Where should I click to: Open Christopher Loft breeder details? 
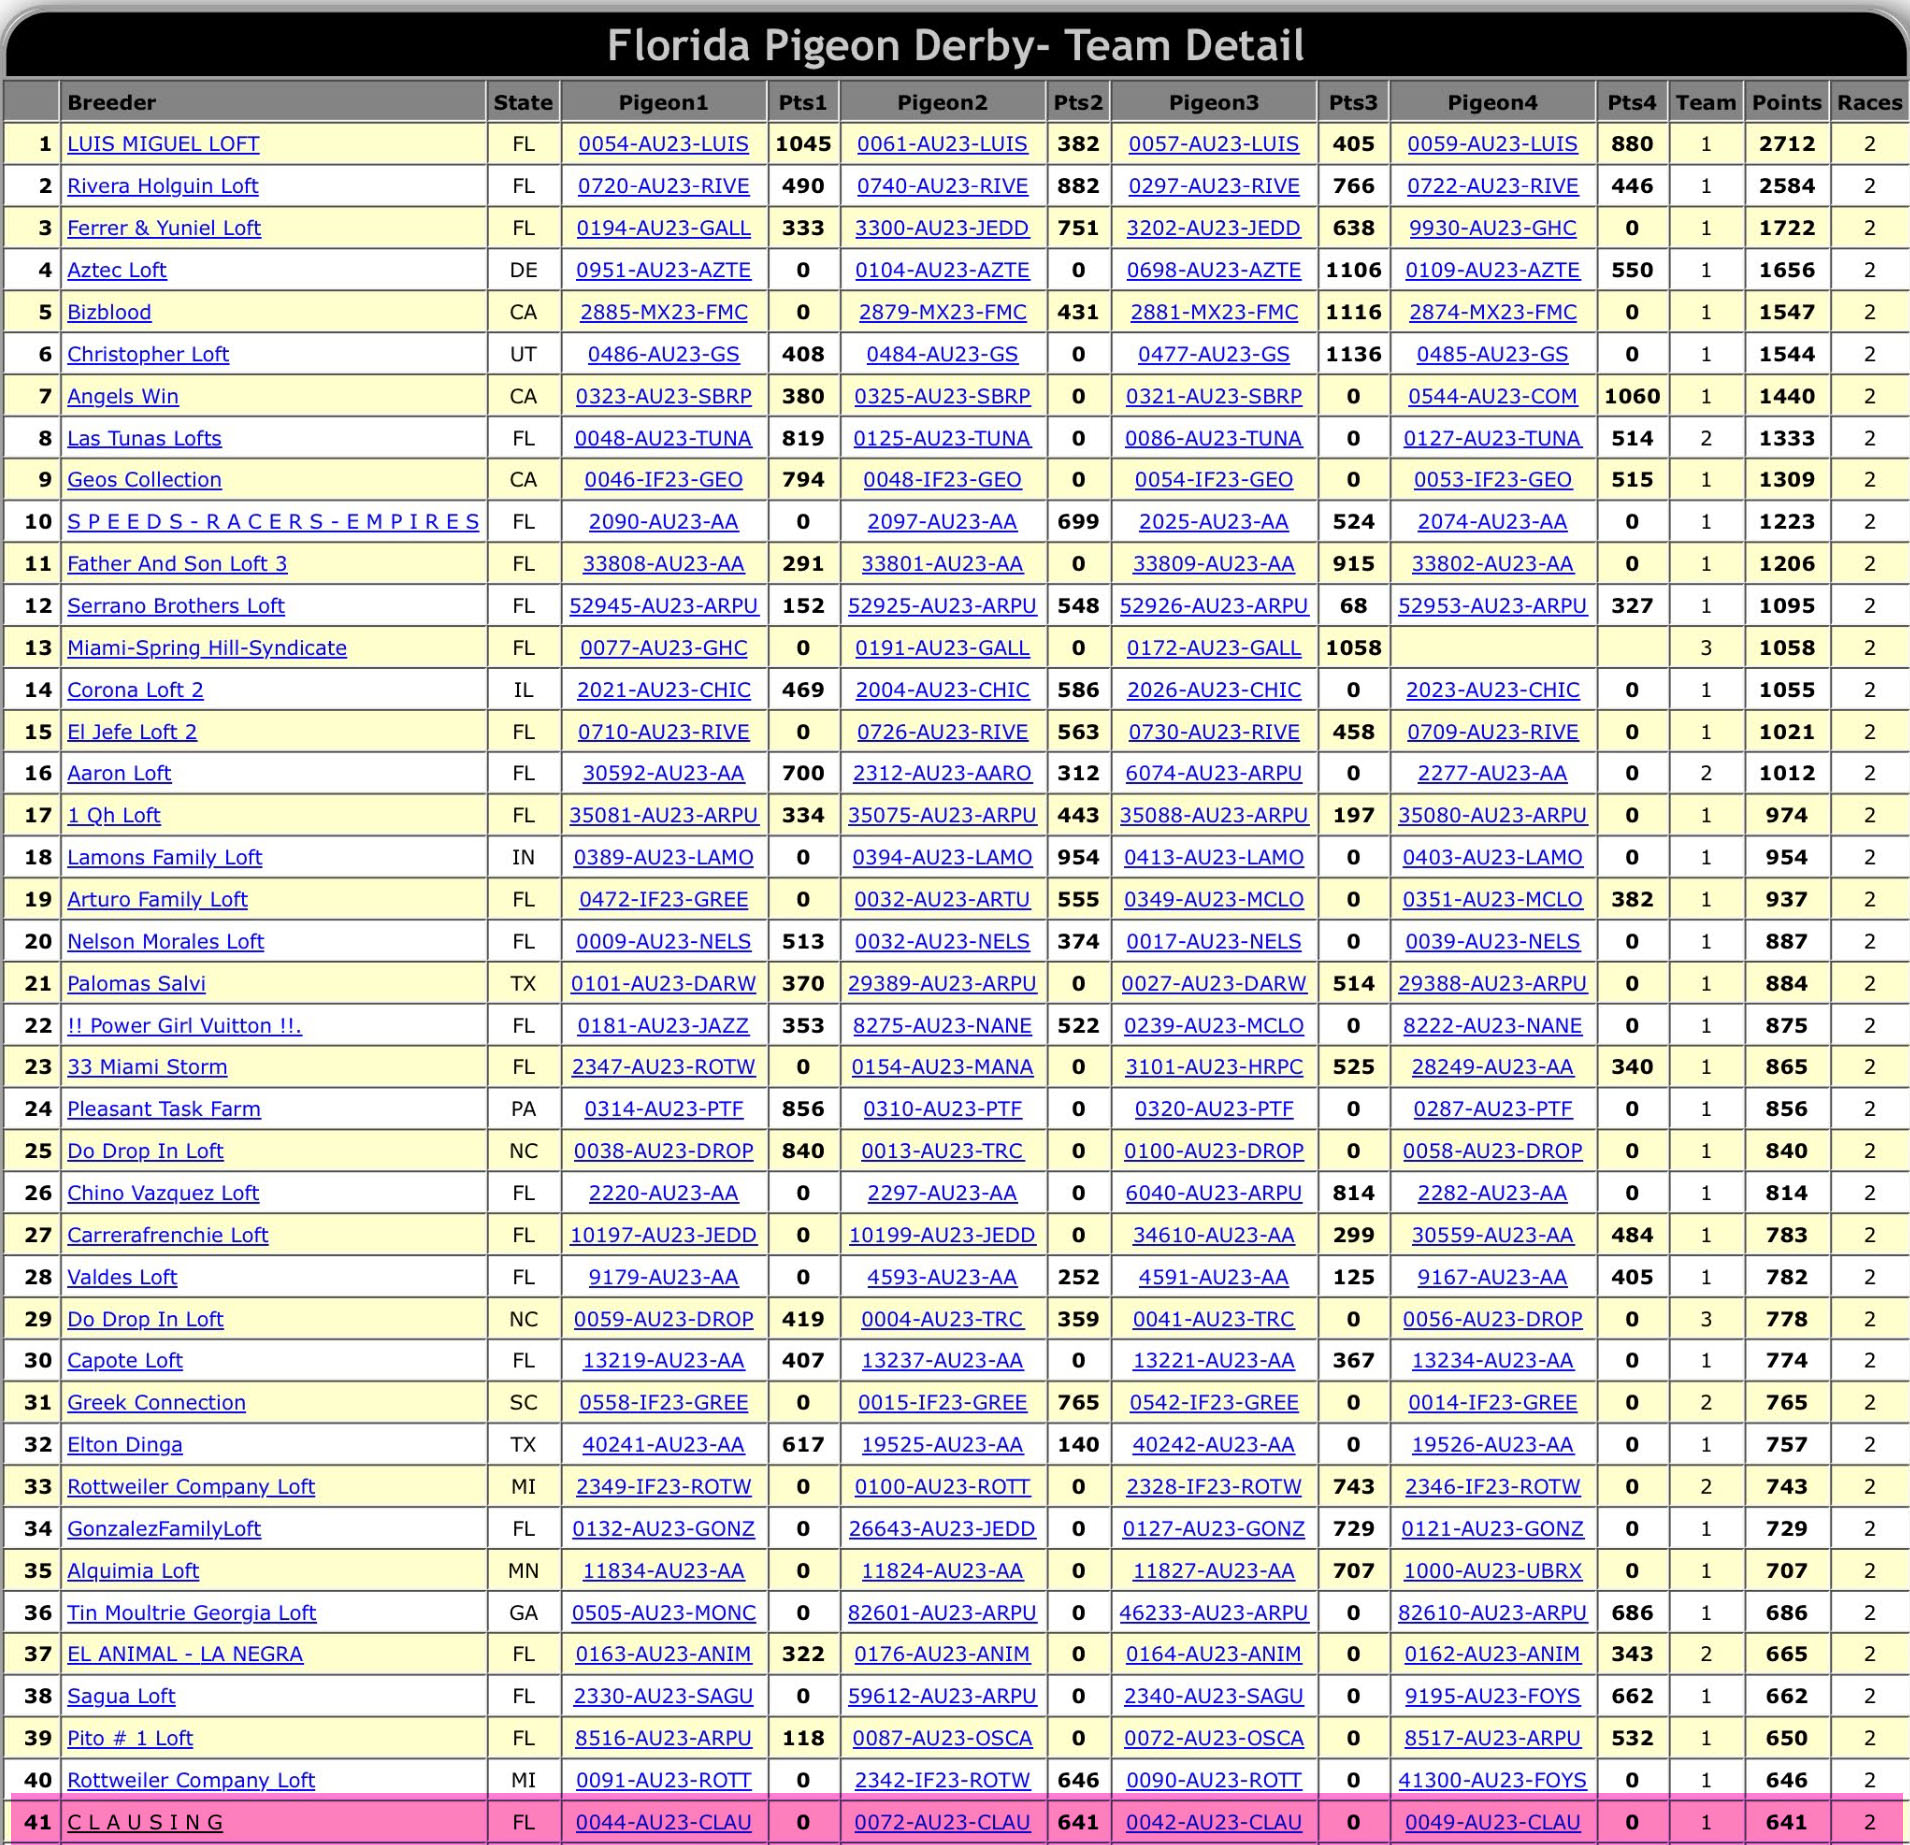(148, 354)
